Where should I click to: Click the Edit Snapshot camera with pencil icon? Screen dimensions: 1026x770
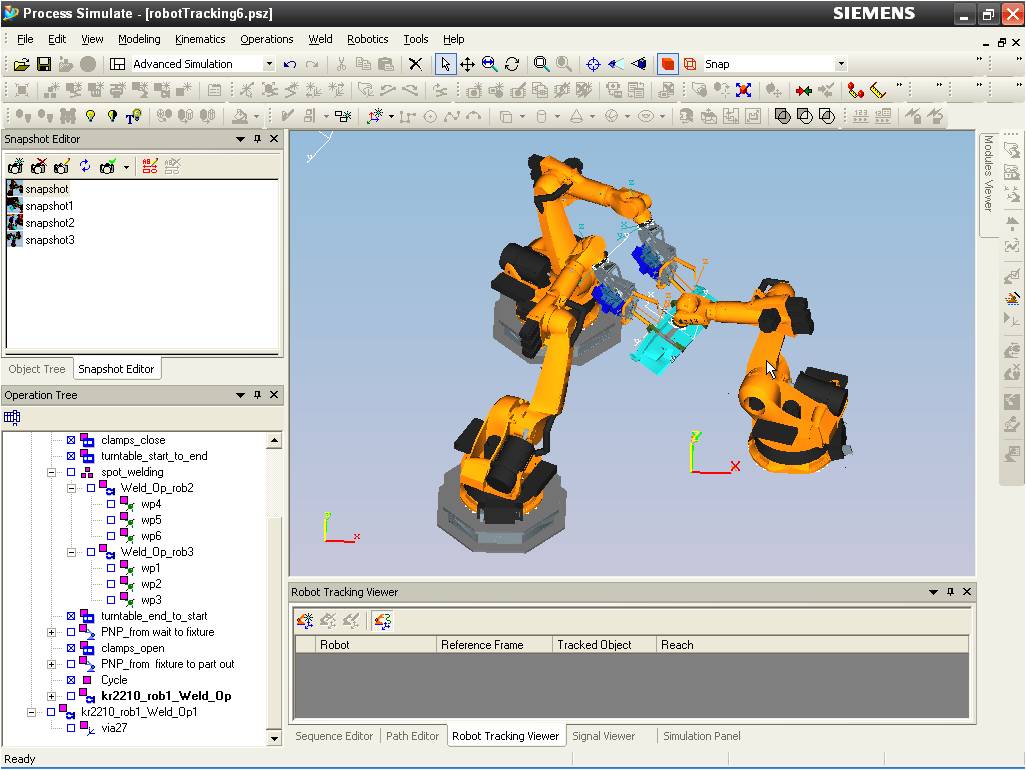[62, 166]
